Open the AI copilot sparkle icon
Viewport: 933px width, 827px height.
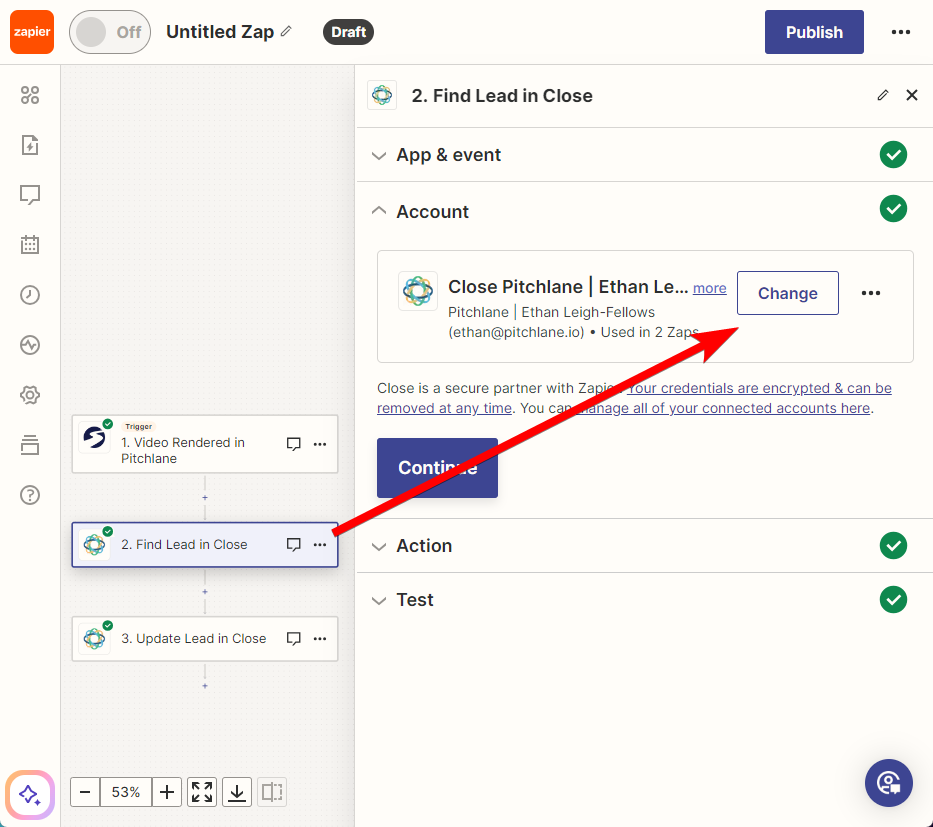[x=30, y=794]
